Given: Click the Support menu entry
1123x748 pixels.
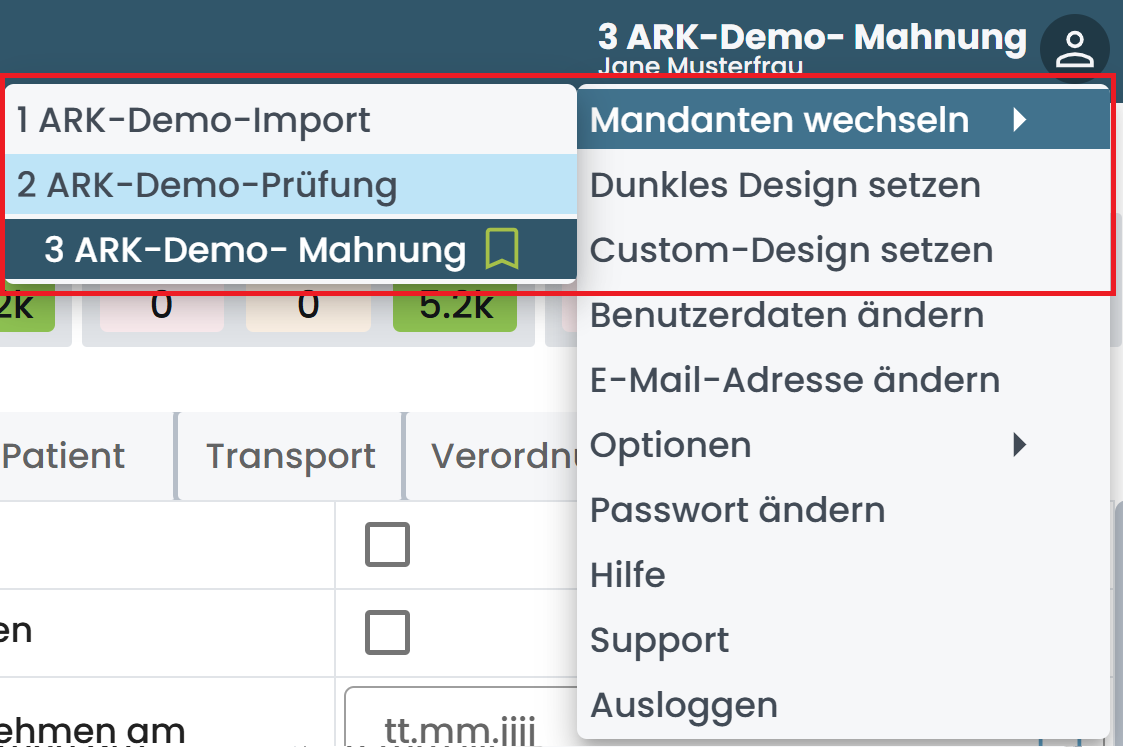Looking at the screenshot, I should tap(660, 640).
